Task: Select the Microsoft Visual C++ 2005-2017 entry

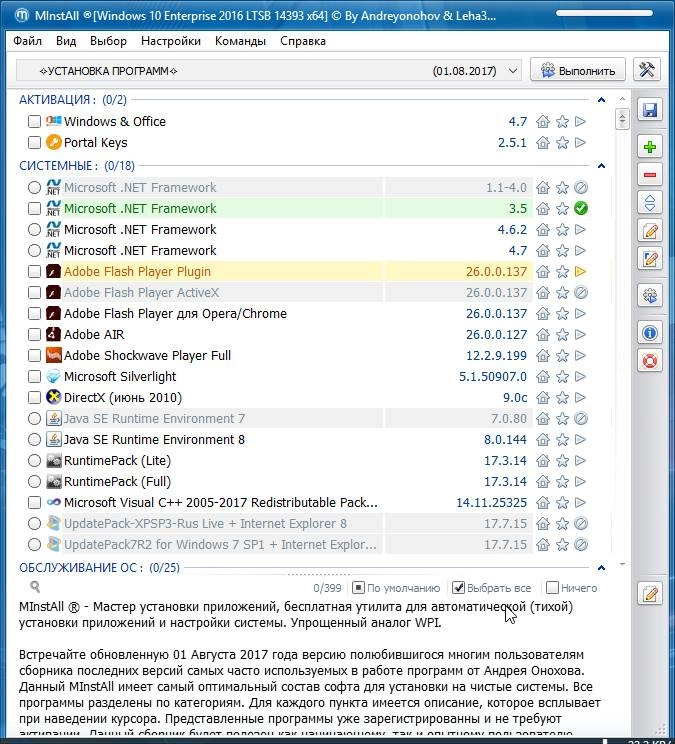Action: pos(221,502)
